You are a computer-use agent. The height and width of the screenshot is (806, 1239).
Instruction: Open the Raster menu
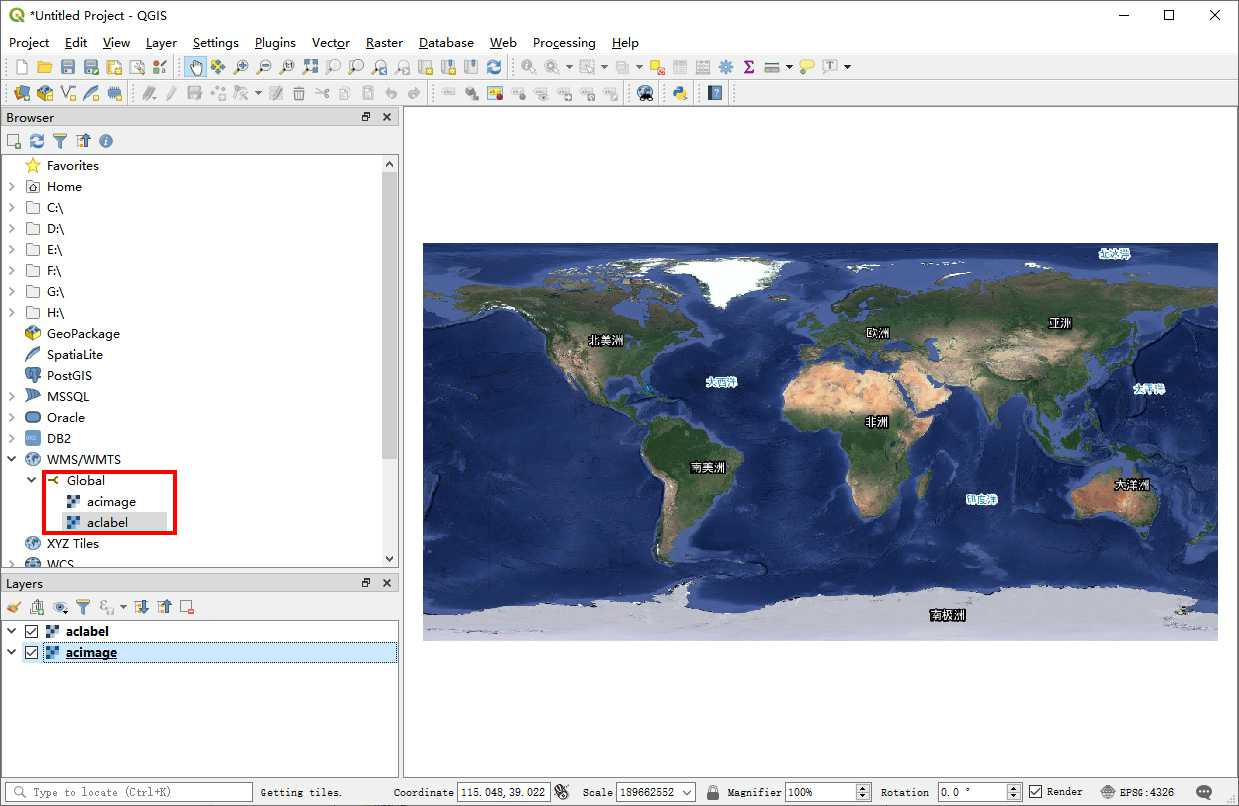point(384,42)
